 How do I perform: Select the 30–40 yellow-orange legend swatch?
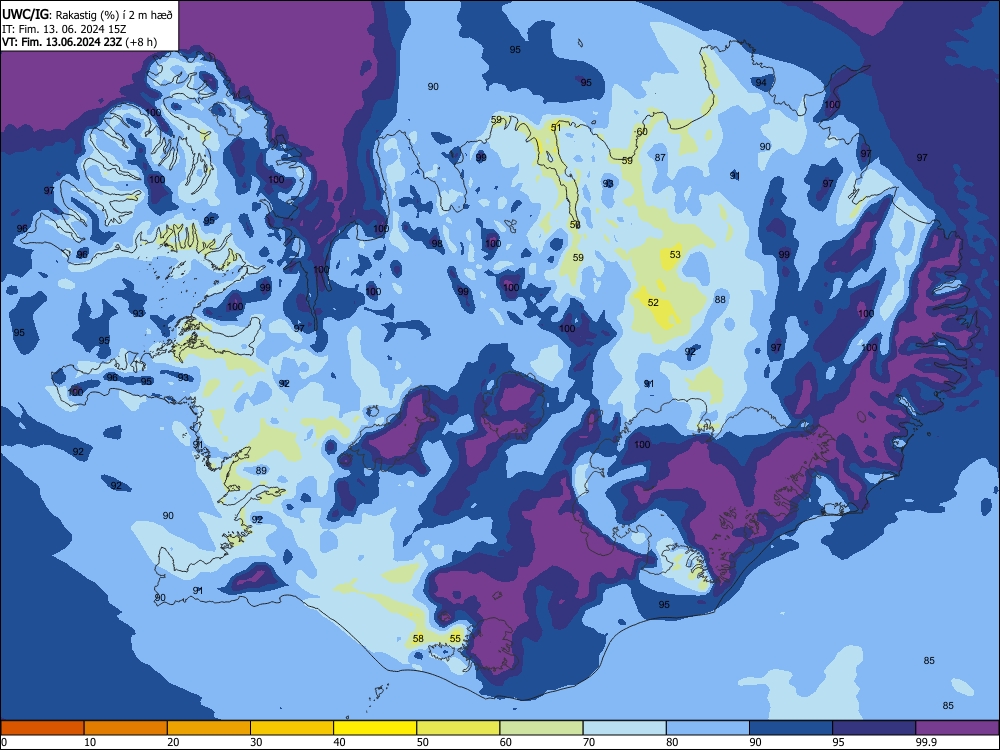point(292,728)
